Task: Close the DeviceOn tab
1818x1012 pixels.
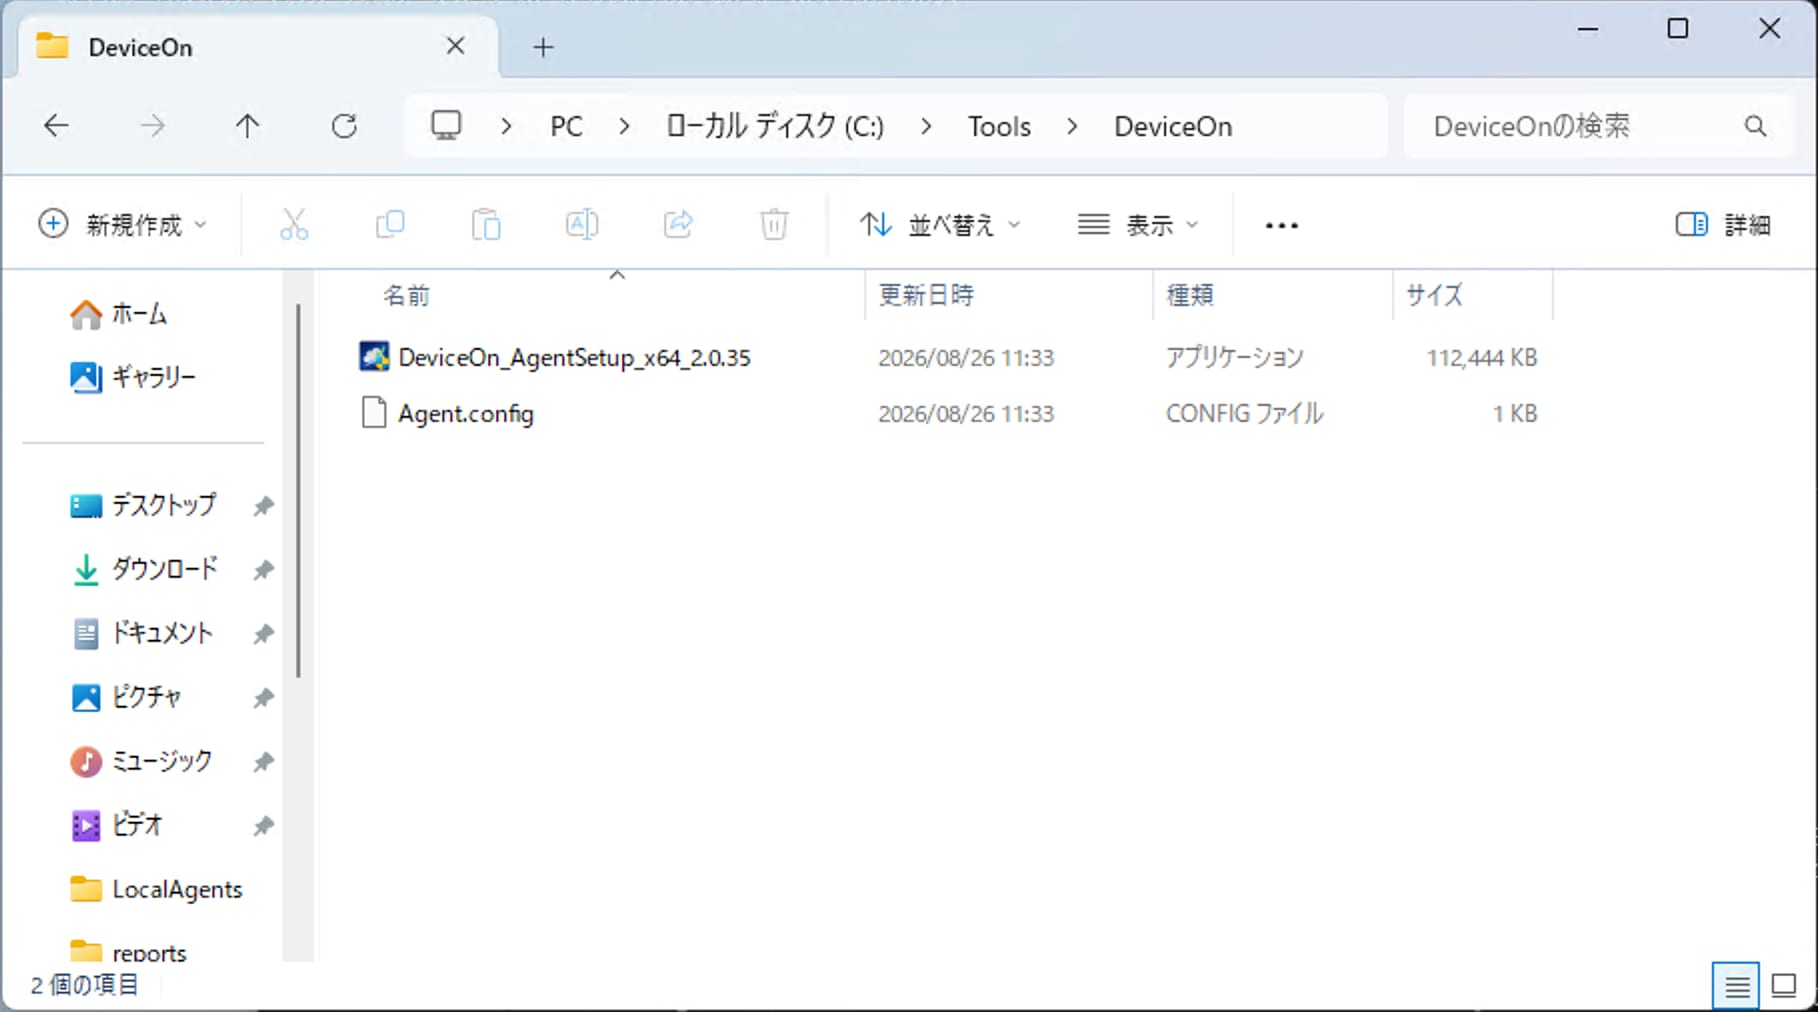Action: [455, 46]
